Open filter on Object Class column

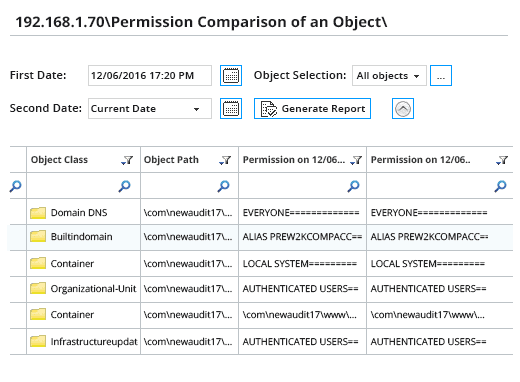point(127,160)
